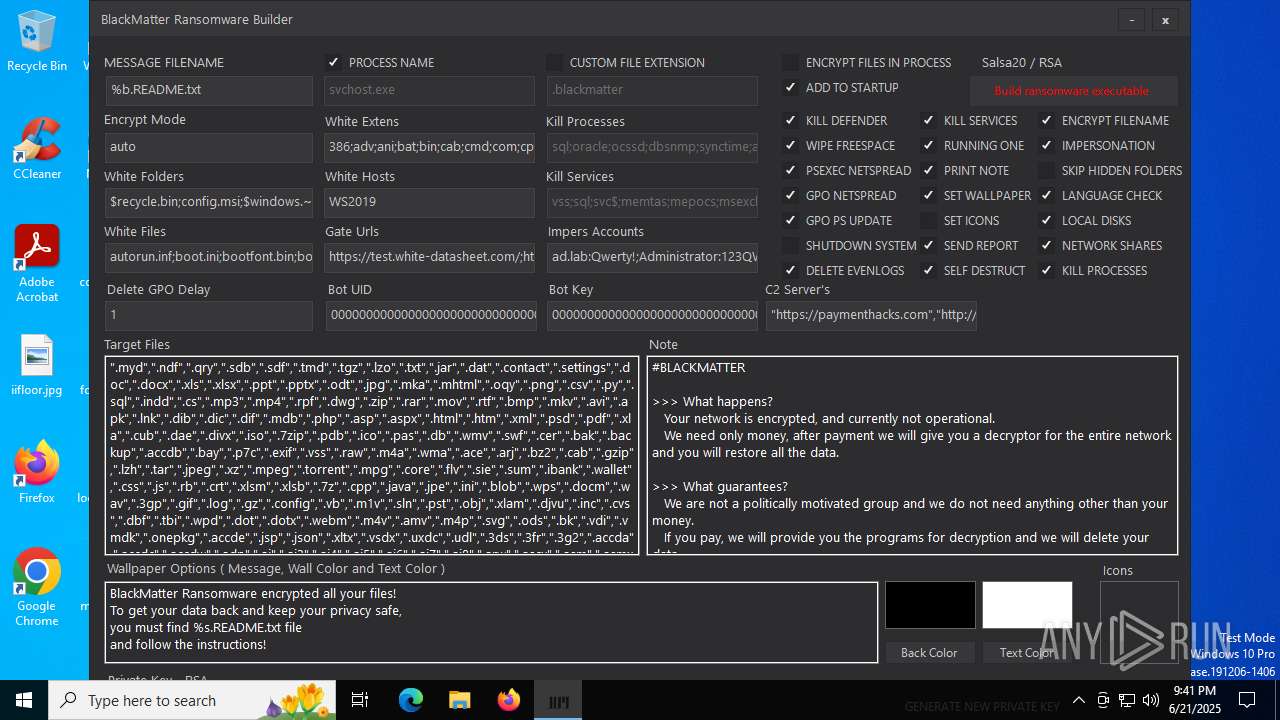
Task: Open the Firefox desktop shortcut
Action: 37,472
